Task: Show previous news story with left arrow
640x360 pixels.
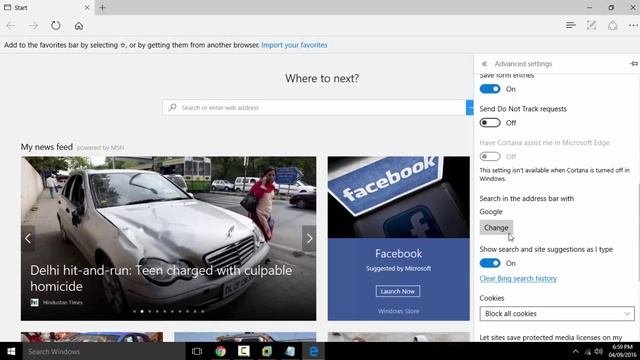Action: pos(28,238)
